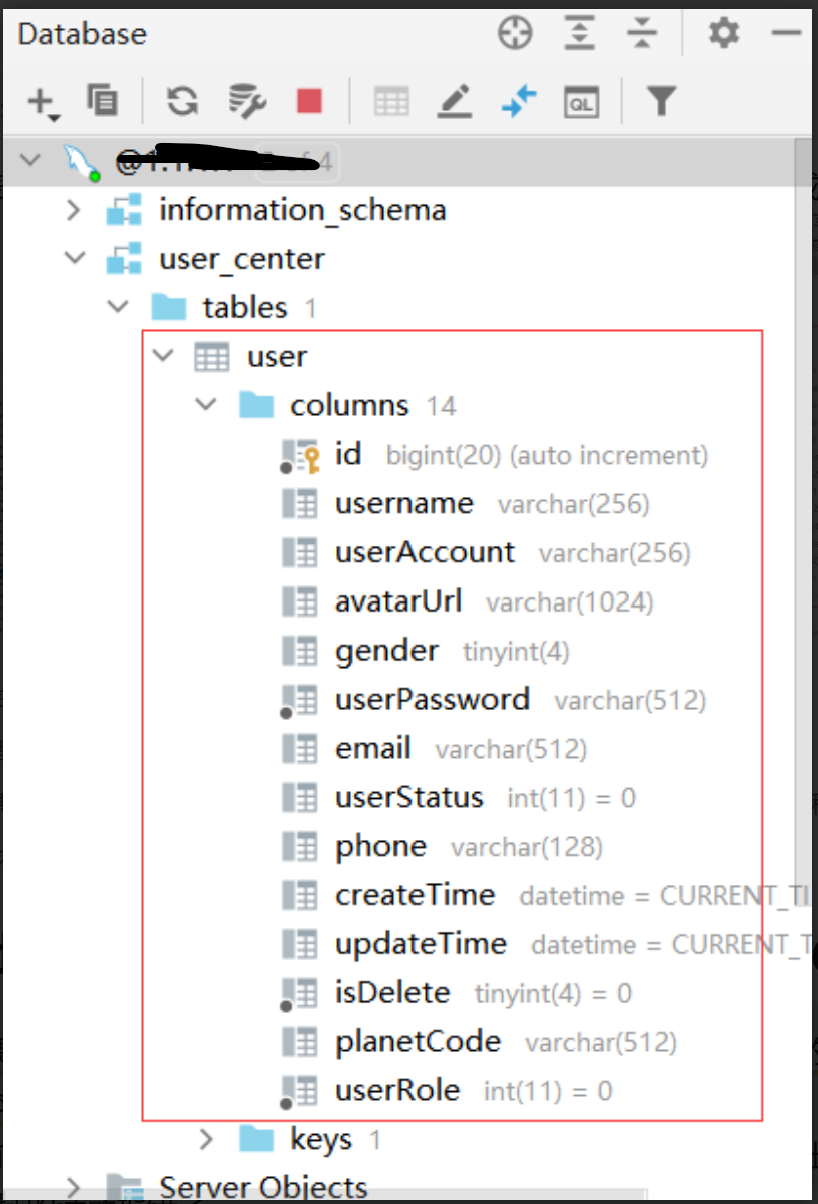Select the userPassword column
Screen dimensions: 818x1204
pyautogui.click(x=432, y=699)
